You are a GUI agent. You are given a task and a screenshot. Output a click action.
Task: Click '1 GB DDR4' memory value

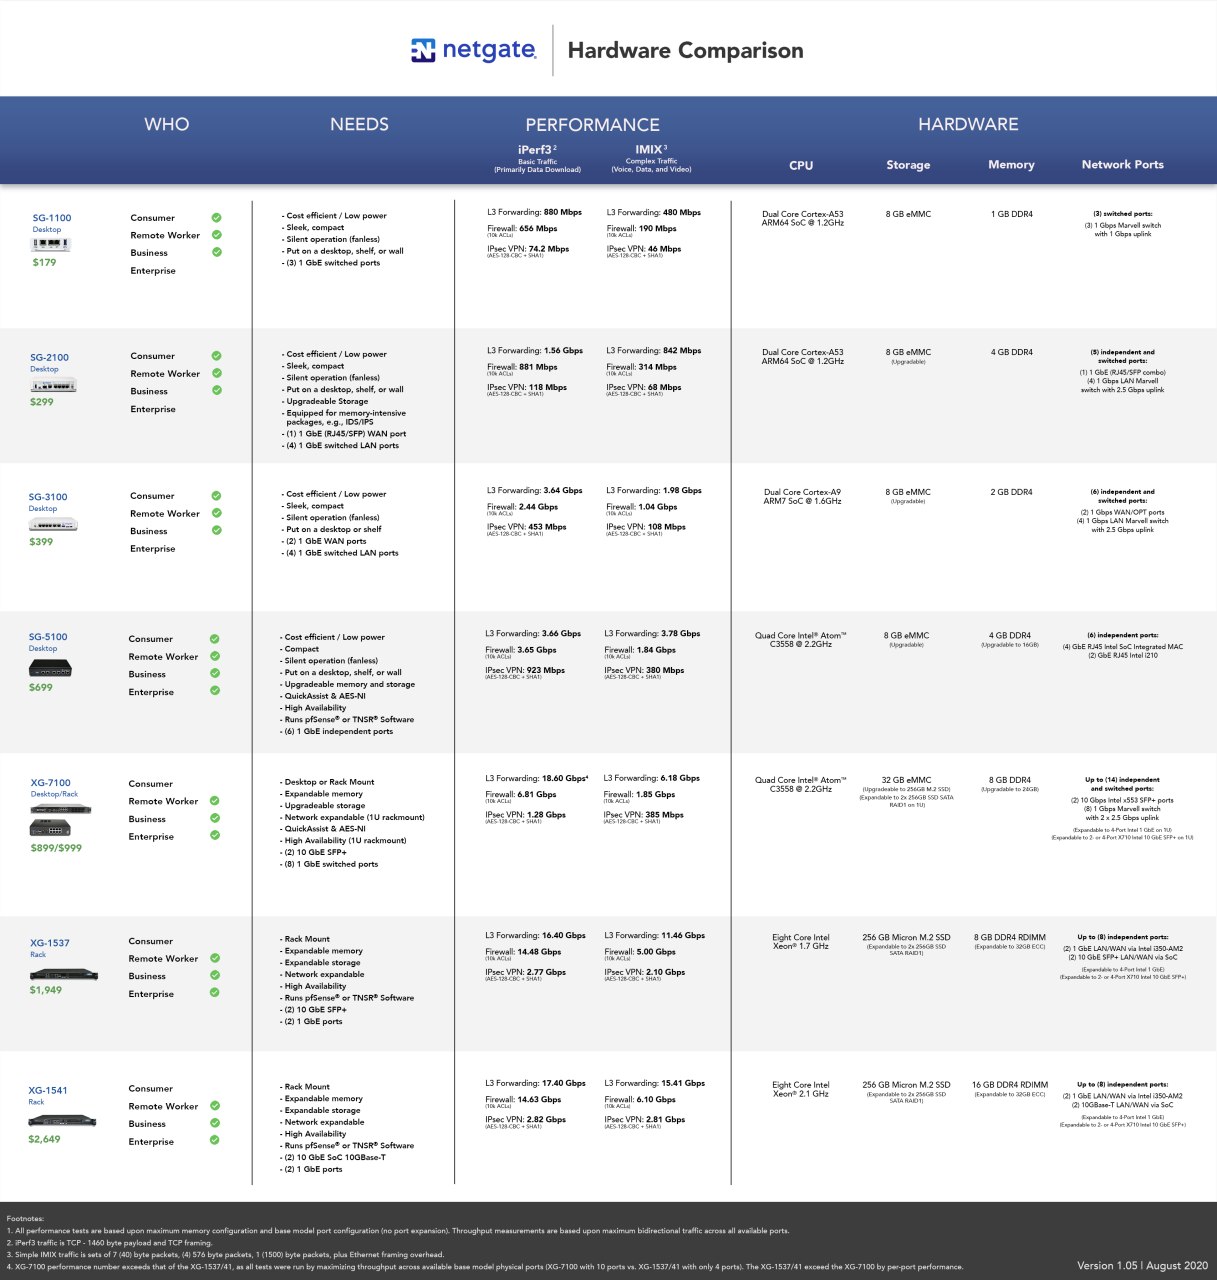coord(1012,214)
